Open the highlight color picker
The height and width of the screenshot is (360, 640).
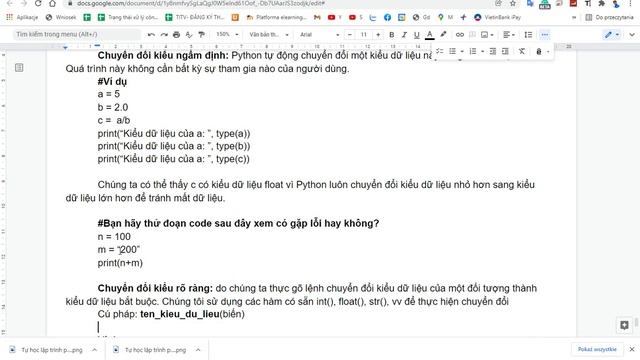tap(443, 35)
